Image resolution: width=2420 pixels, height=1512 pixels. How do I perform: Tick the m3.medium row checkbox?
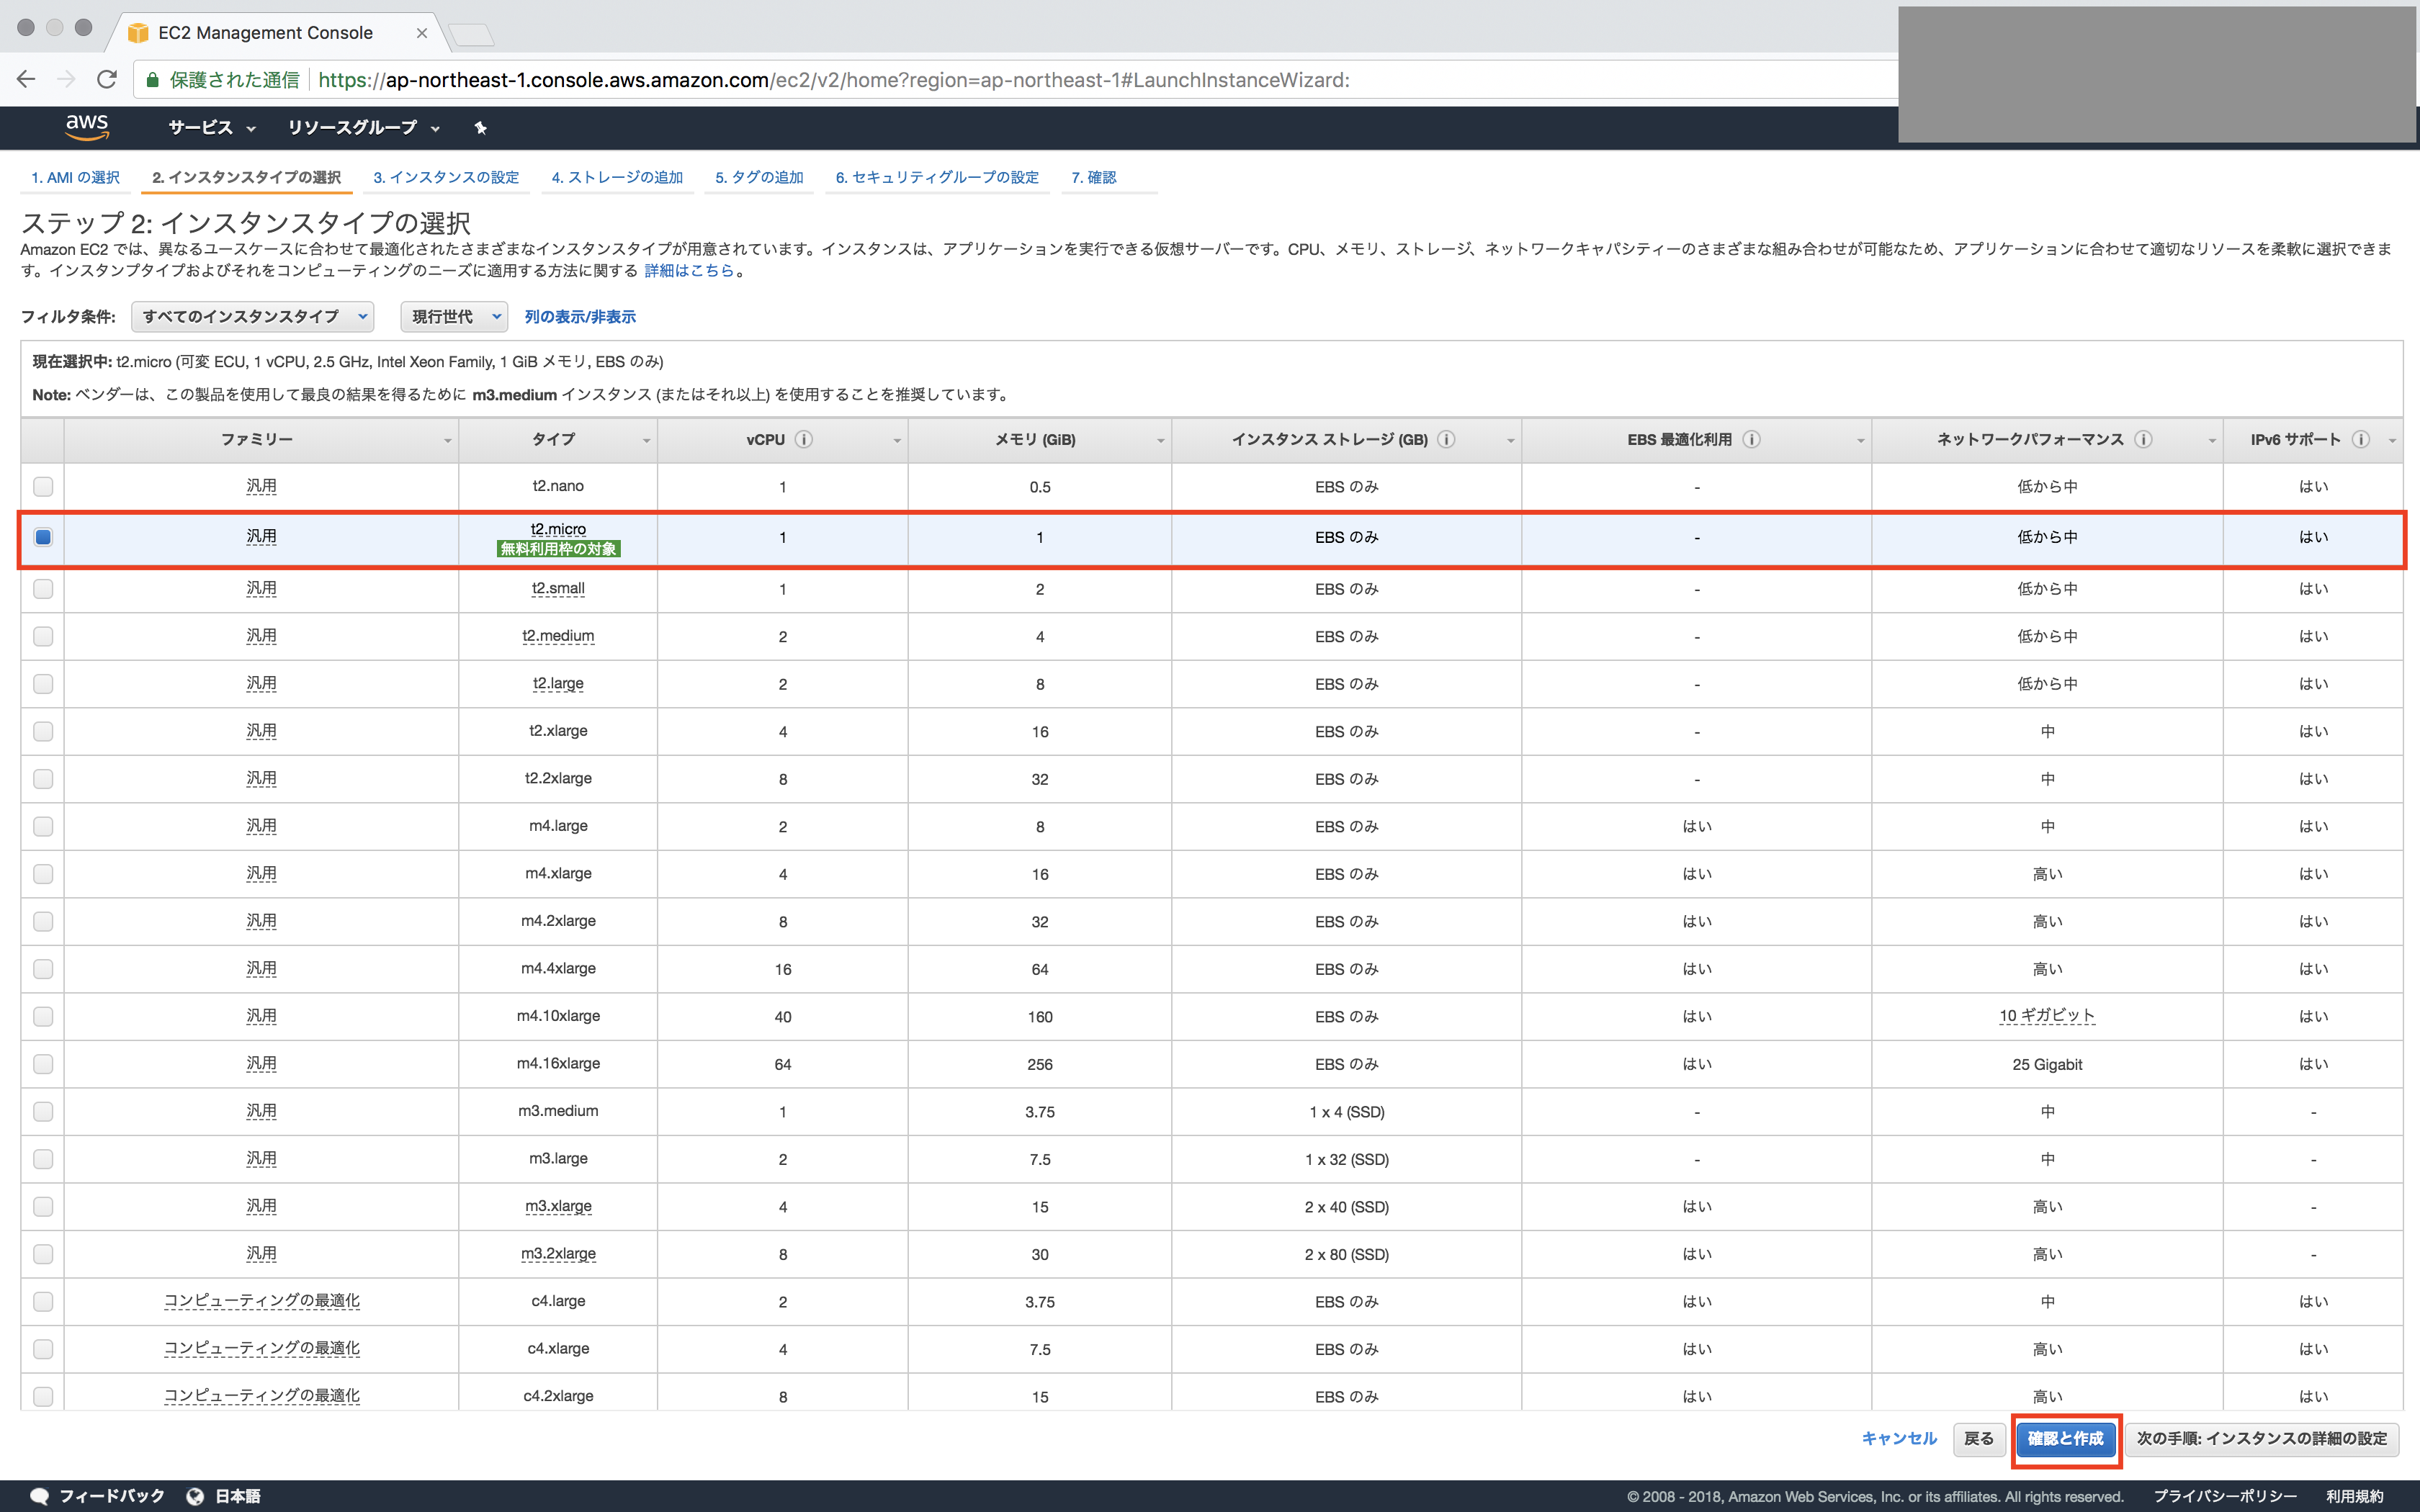(43, 1111)
